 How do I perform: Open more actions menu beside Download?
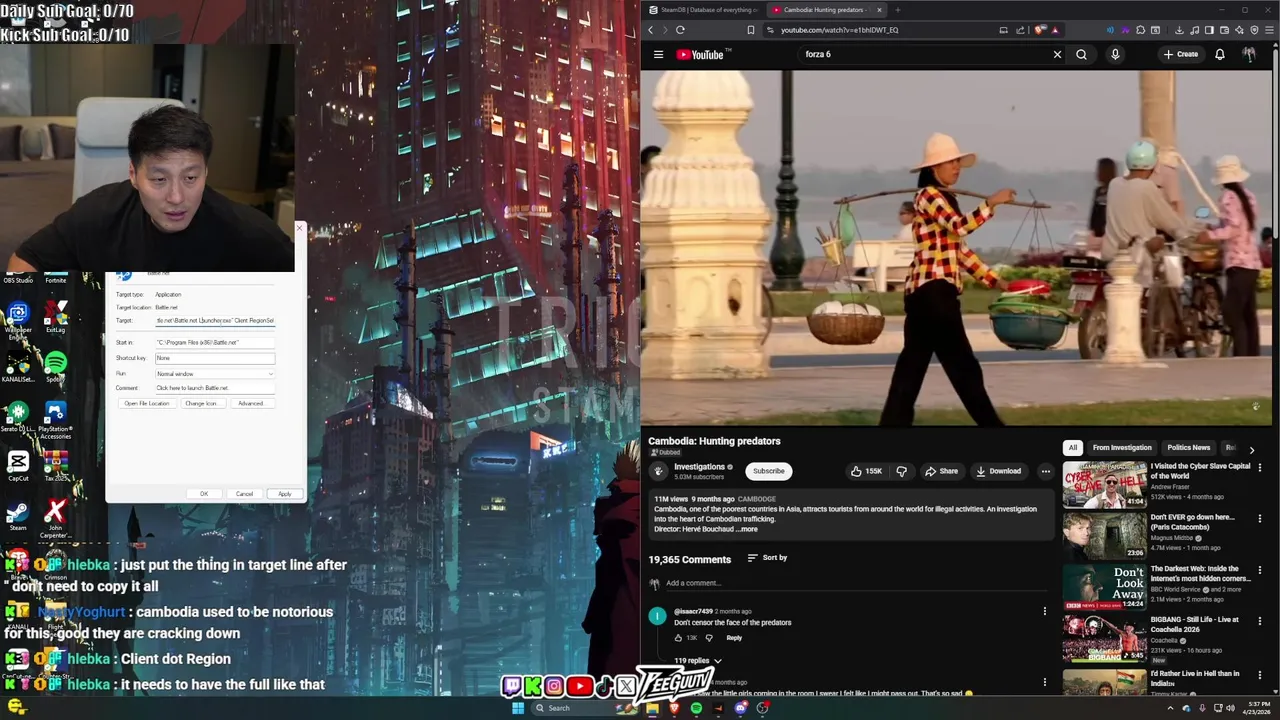tap(1045, 471)
